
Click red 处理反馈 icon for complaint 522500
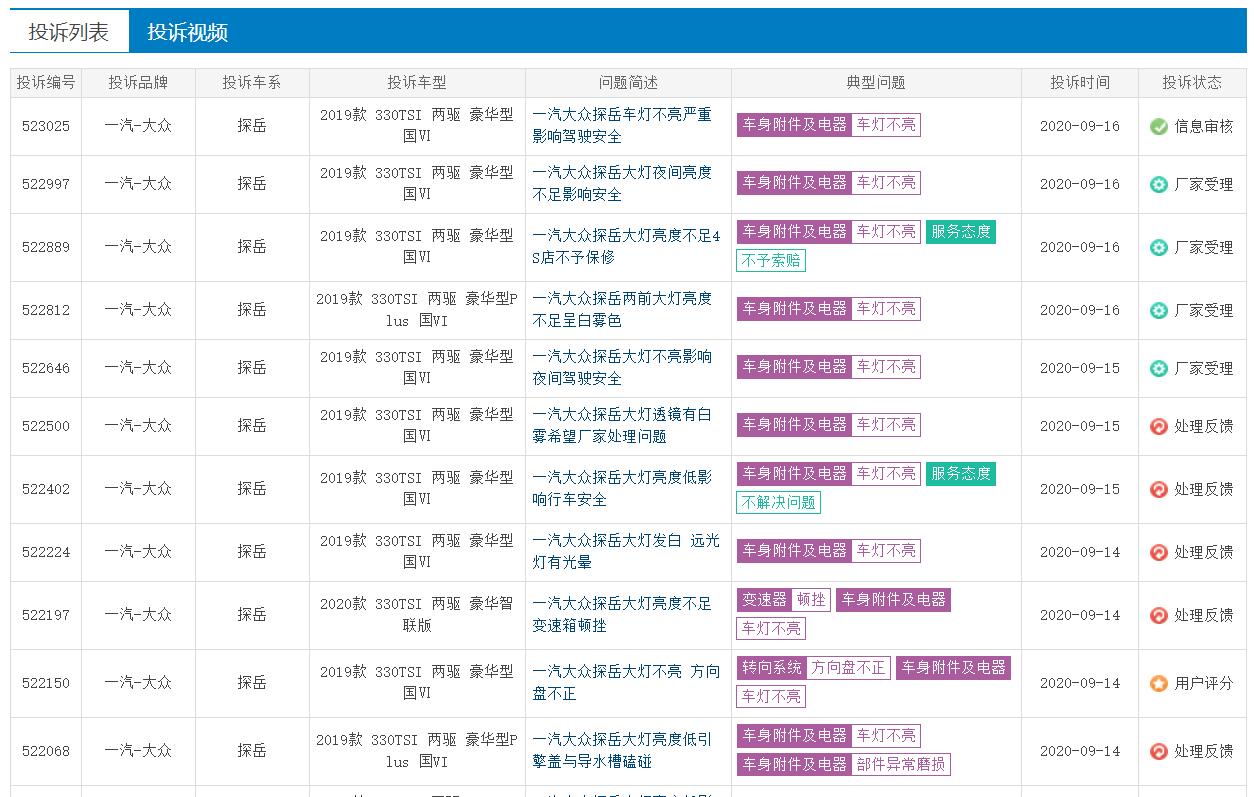1159,427
